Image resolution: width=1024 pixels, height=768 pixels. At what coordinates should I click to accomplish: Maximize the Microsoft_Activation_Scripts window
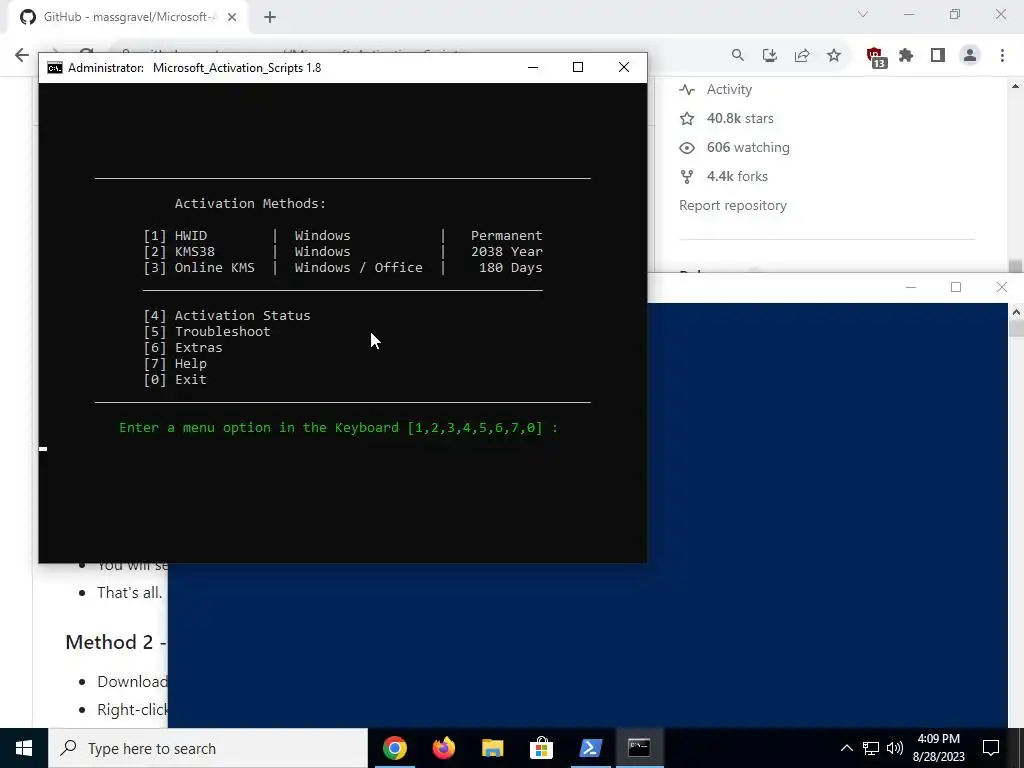[x=578, y=67]
